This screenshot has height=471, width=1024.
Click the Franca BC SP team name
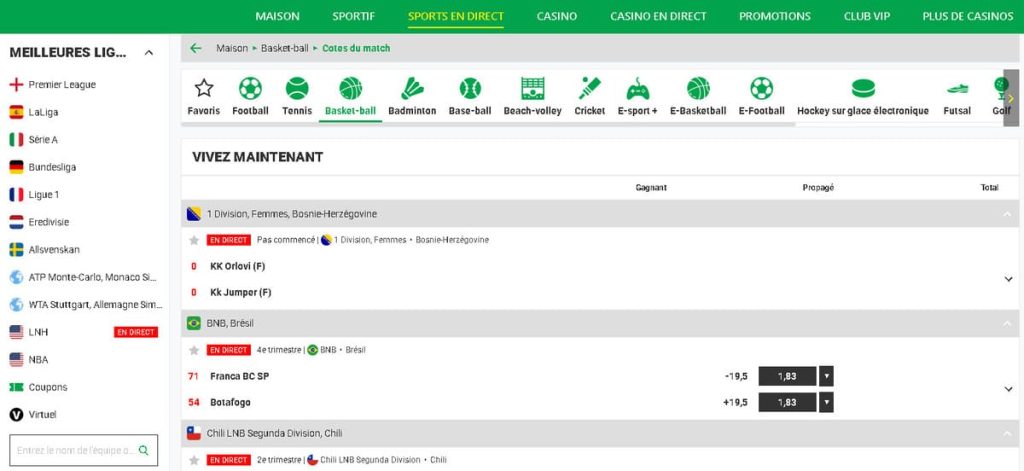239,376
